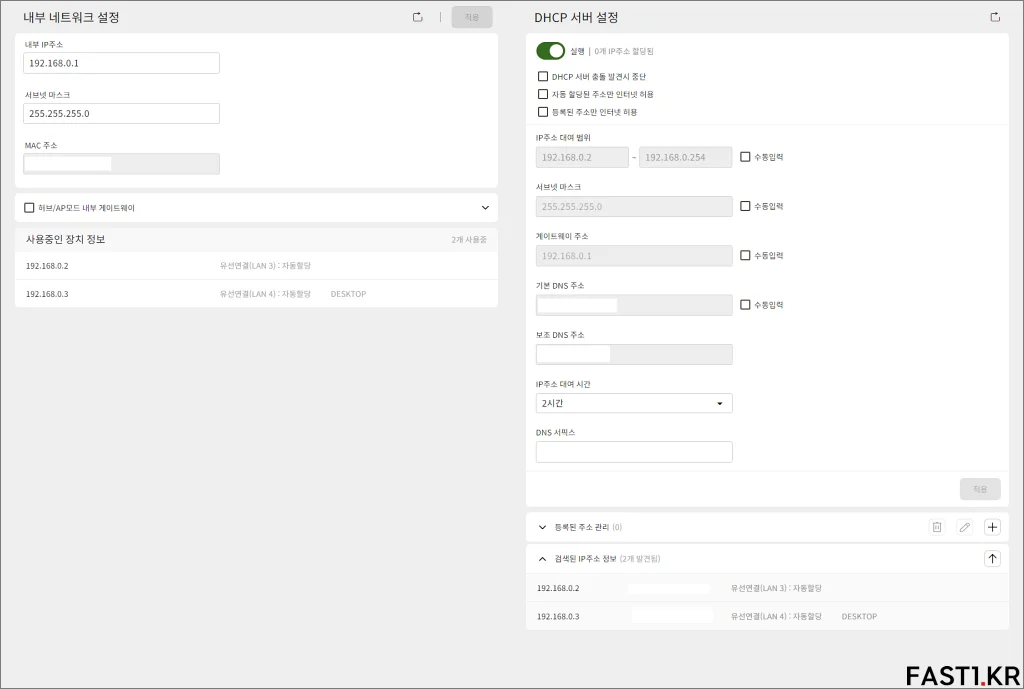This screenshot has height=689, width=1024.
Task: Click refresh icon in 내부 네트워크 설정 header
Action: coord(418,18)
